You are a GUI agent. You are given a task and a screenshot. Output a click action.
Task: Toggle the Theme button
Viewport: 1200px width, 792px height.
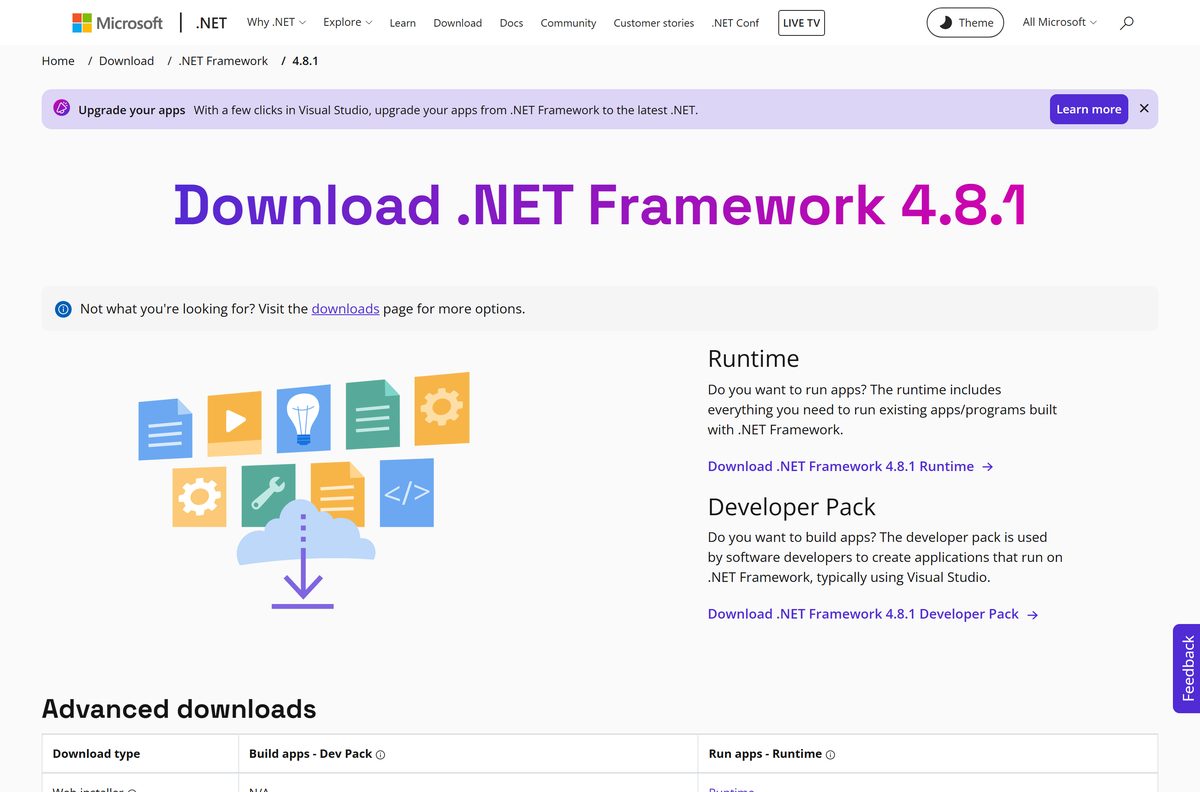click(965, 22)
